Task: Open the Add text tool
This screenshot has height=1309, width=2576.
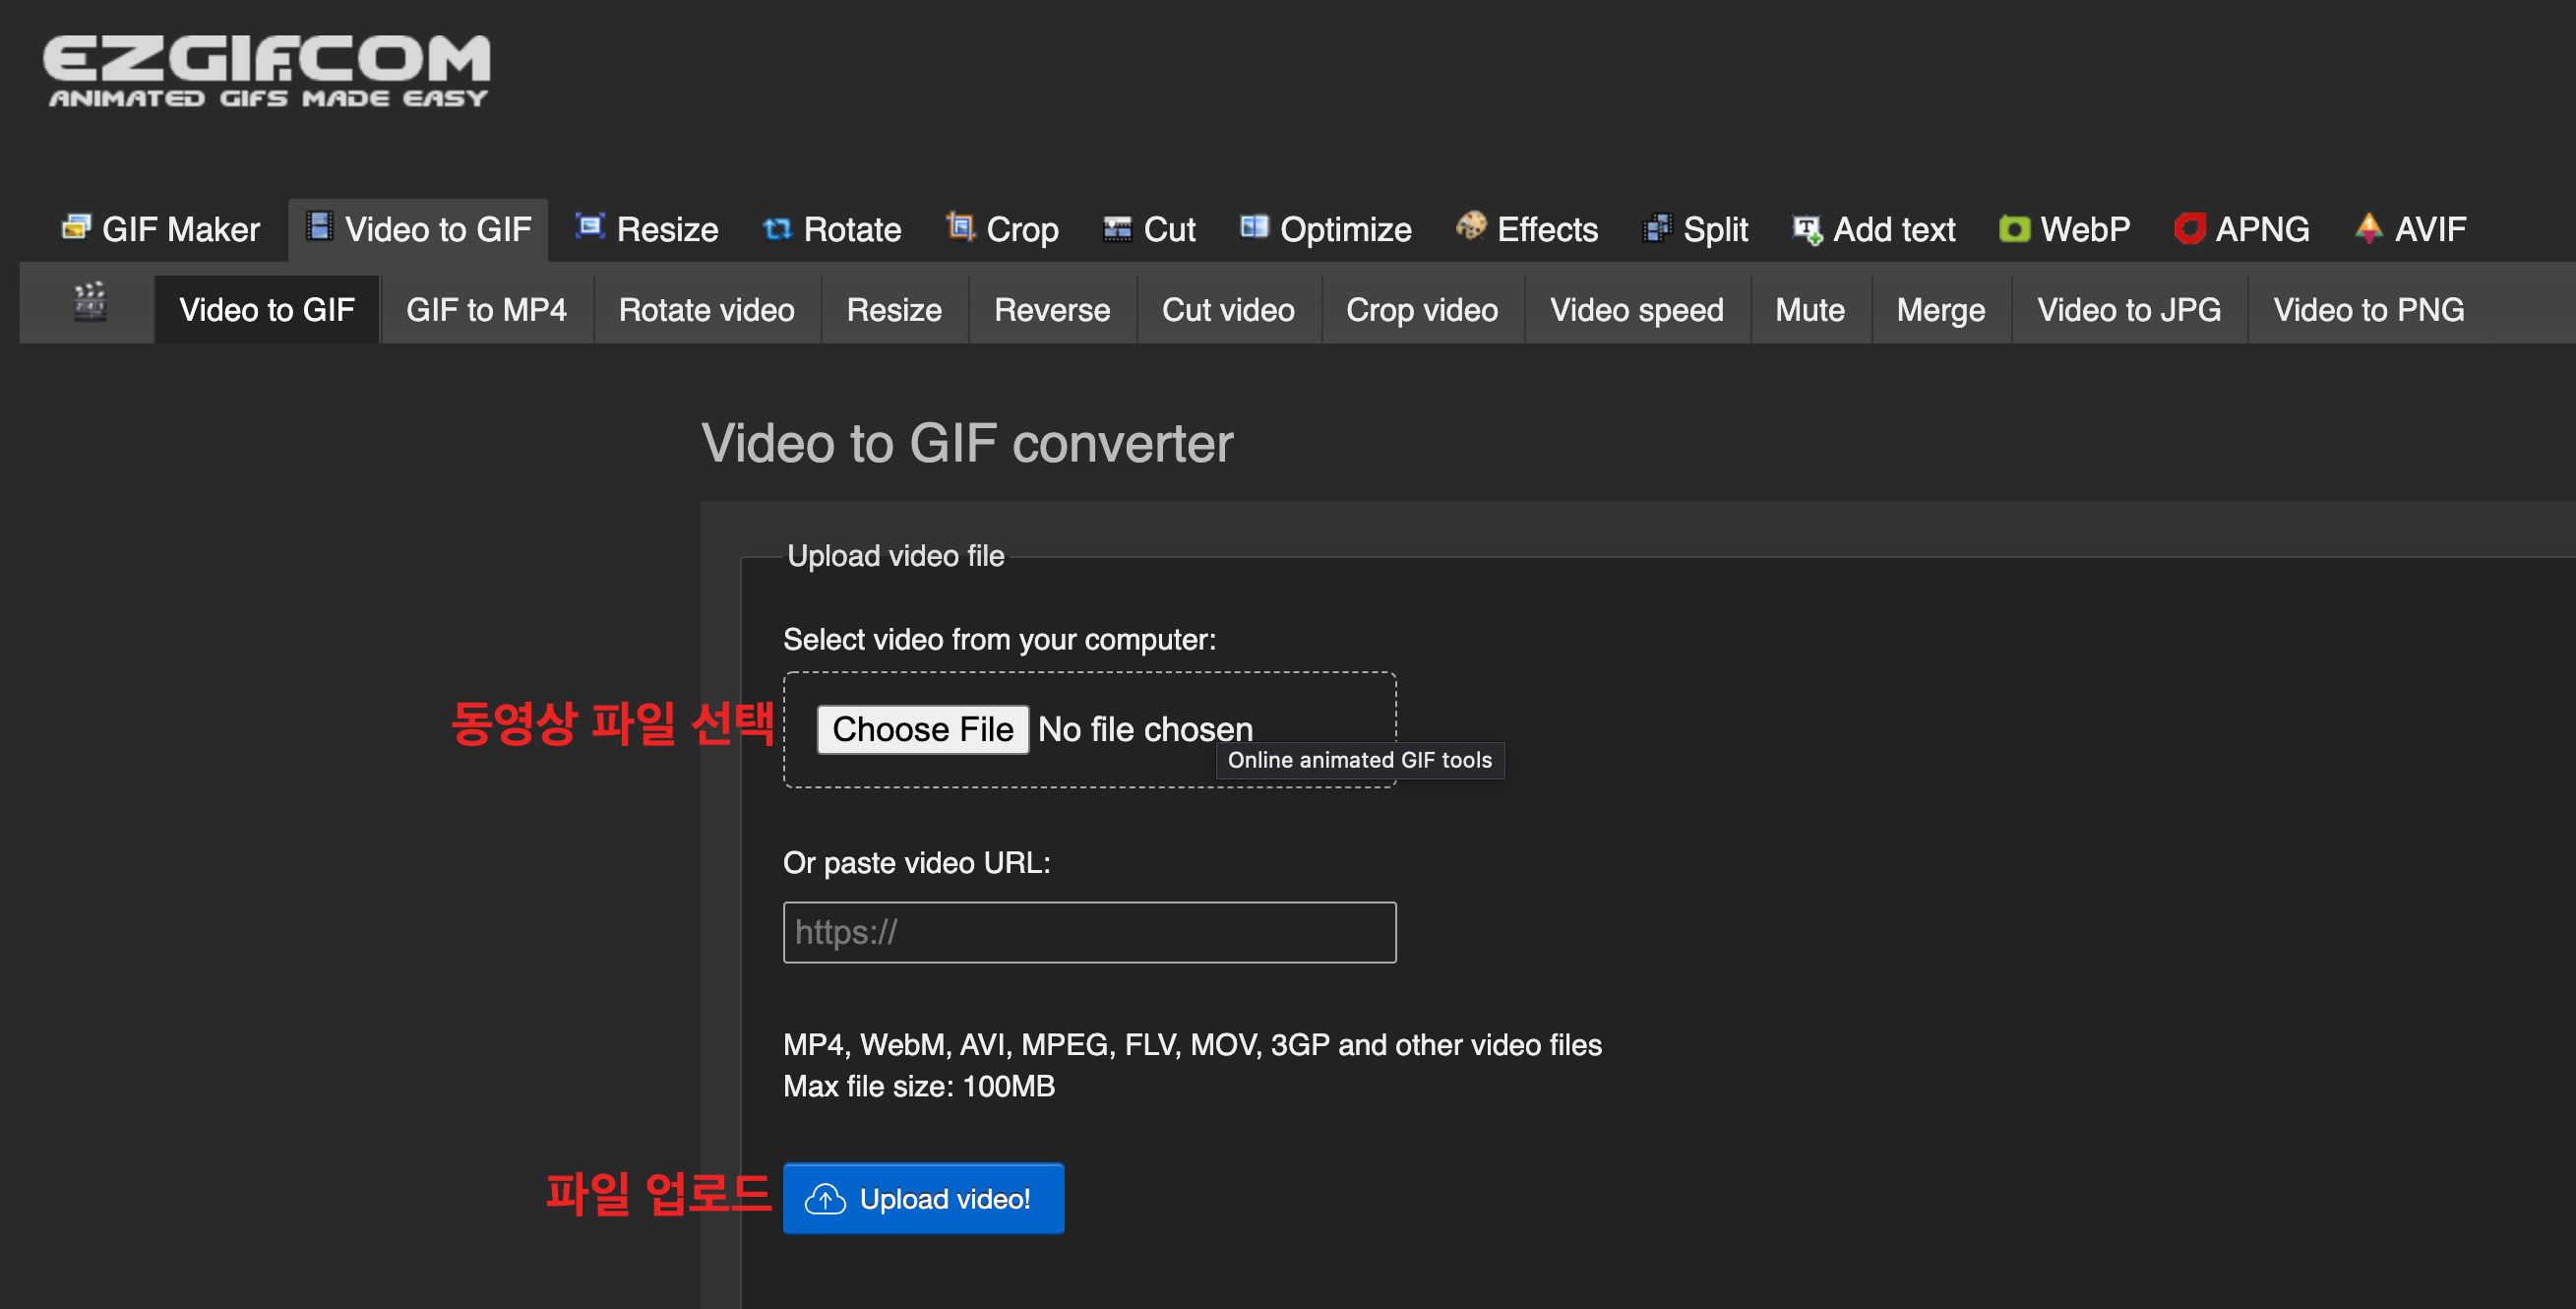Action: click(1874, 230)
